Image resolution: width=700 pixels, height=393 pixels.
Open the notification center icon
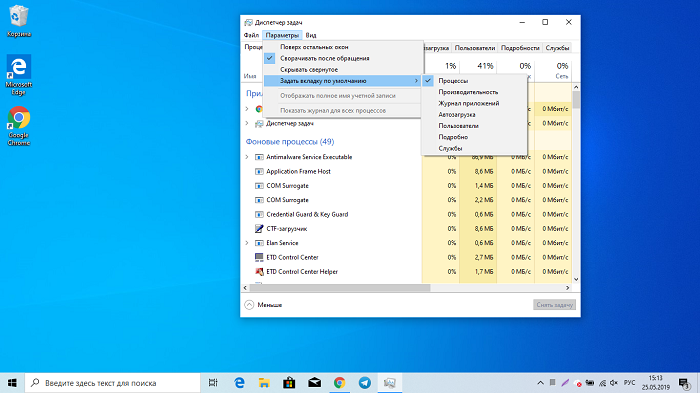pos(684,383)
